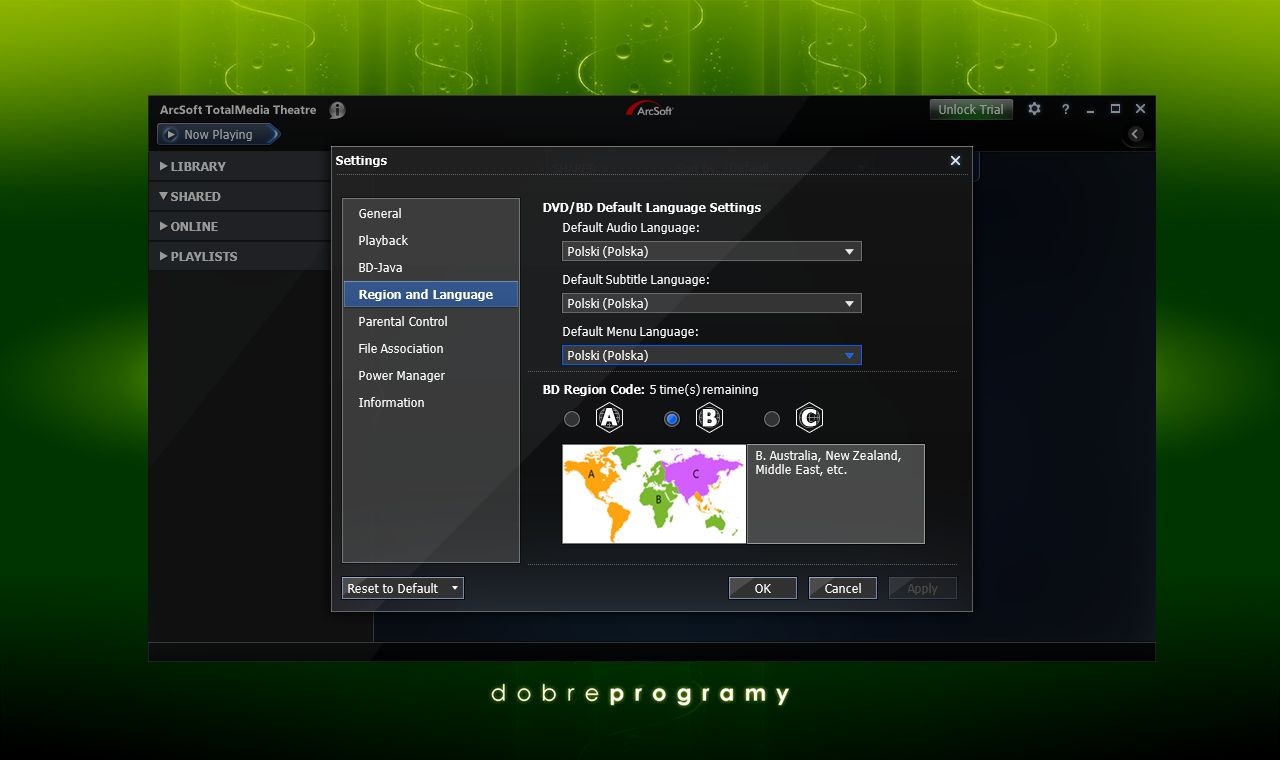Collapse the SHARED section
This screenshot has height=760, width=1280.
pos(240,196)
